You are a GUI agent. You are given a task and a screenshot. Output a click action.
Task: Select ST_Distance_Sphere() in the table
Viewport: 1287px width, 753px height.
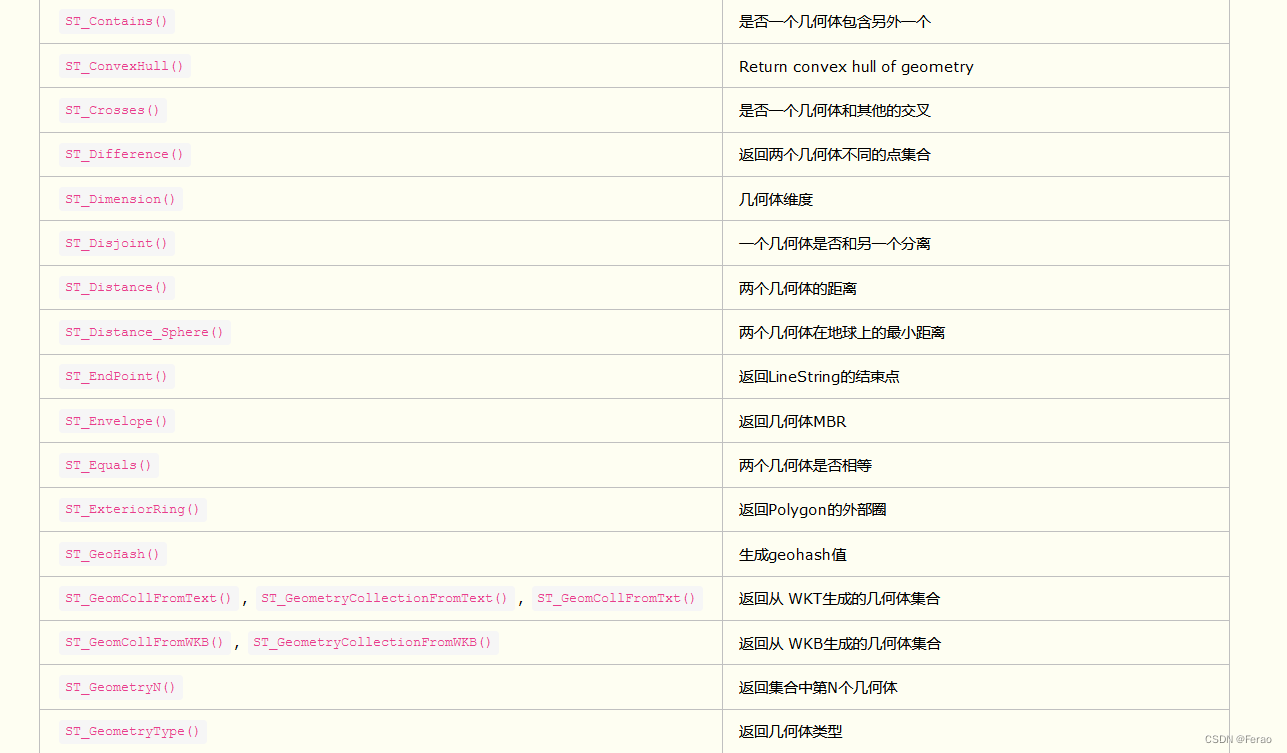[x=145, y=332]
